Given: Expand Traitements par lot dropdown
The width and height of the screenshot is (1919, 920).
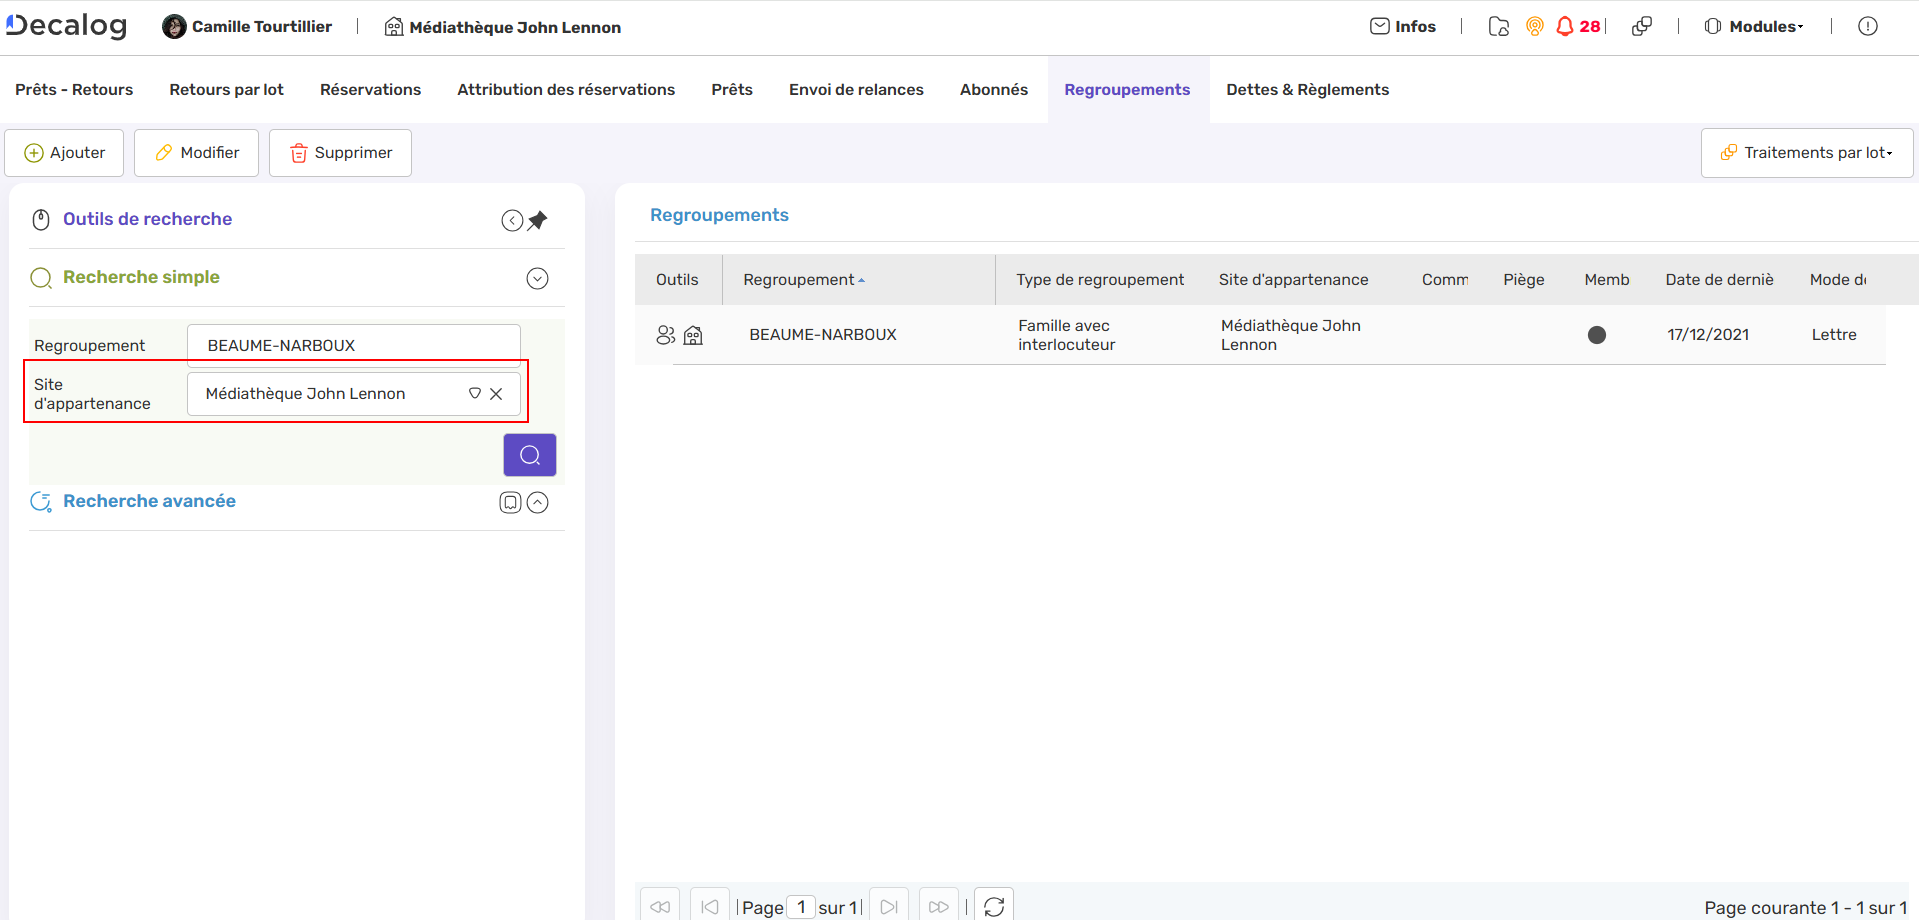Looking at the screenshot, I should [1807, 153].
